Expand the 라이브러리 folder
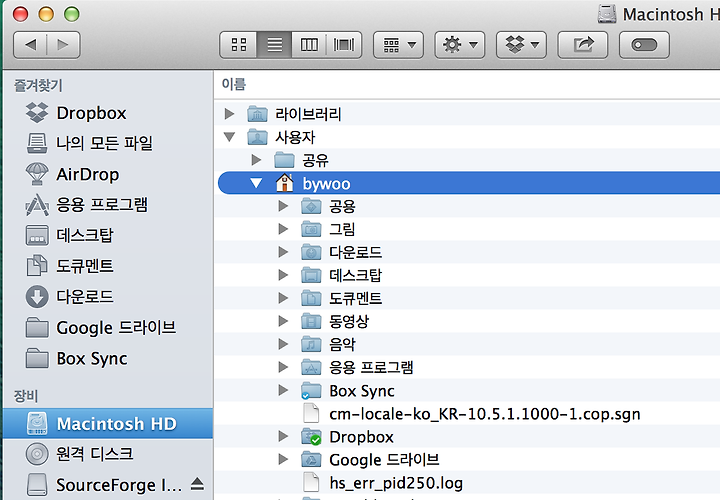Image resolution: width=720 pixels, height=500 pixels. tap(229, 113)
